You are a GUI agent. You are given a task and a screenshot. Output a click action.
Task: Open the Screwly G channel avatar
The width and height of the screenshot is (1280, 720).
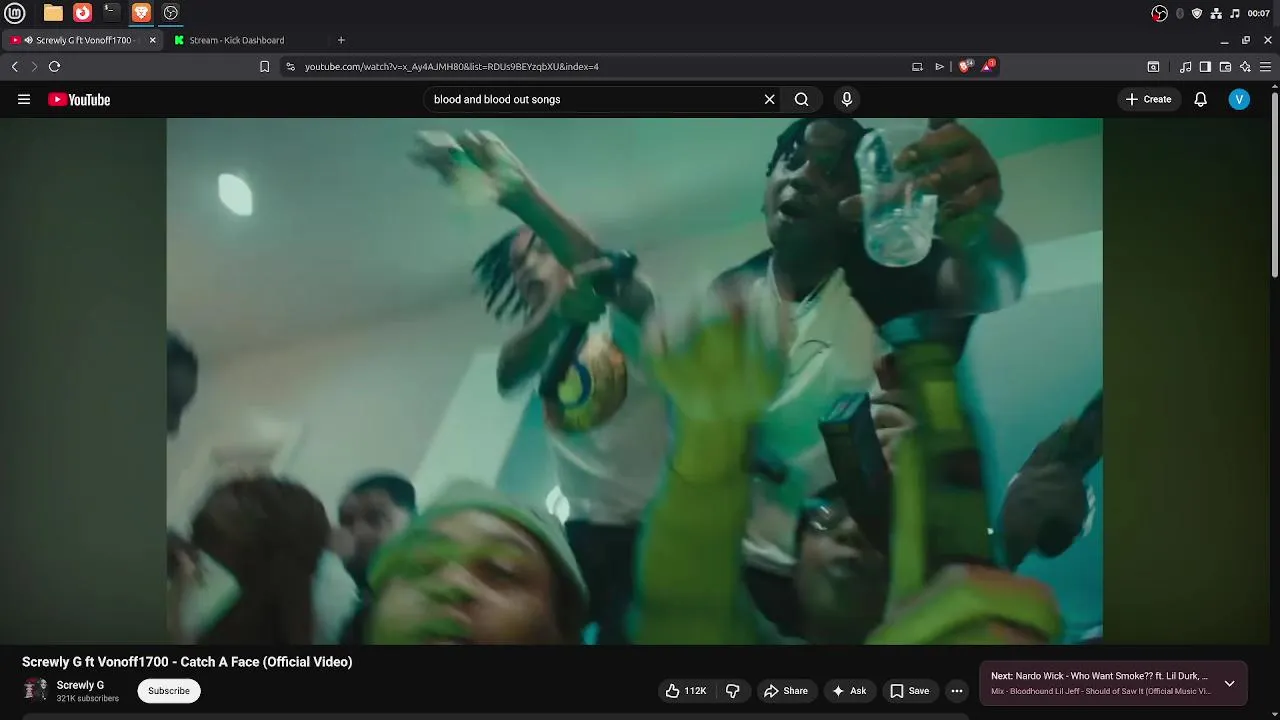coord(35,690)
